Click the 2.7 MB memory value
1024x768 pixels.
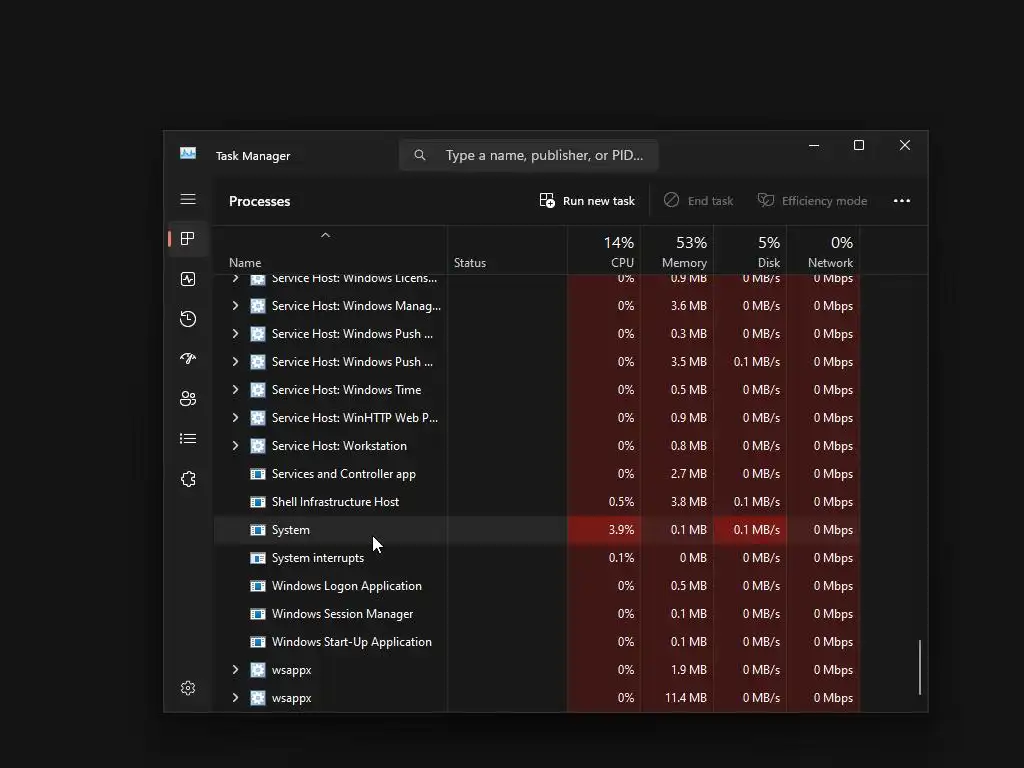pyautogui.click(x=688, y=473)
